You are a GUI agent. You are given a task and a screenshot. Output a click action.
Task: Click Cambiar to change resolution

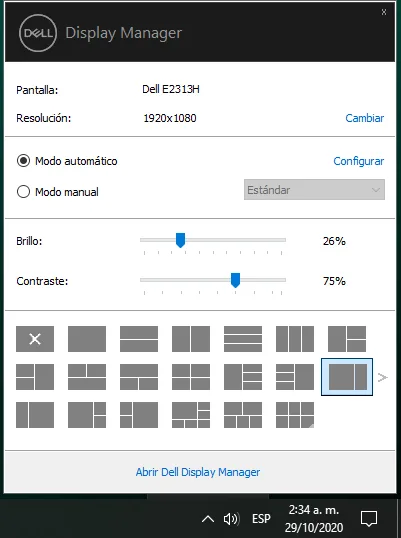[x=364, y=118]
